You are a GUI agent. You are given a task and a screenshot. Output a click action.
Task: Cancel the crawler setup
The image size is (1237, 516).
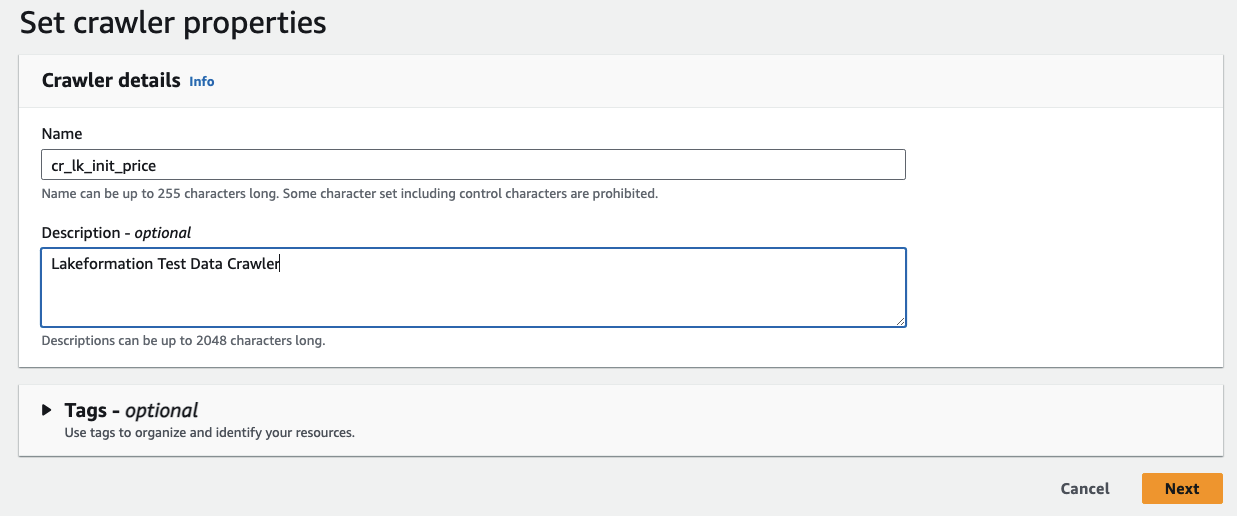[1085, 489]
